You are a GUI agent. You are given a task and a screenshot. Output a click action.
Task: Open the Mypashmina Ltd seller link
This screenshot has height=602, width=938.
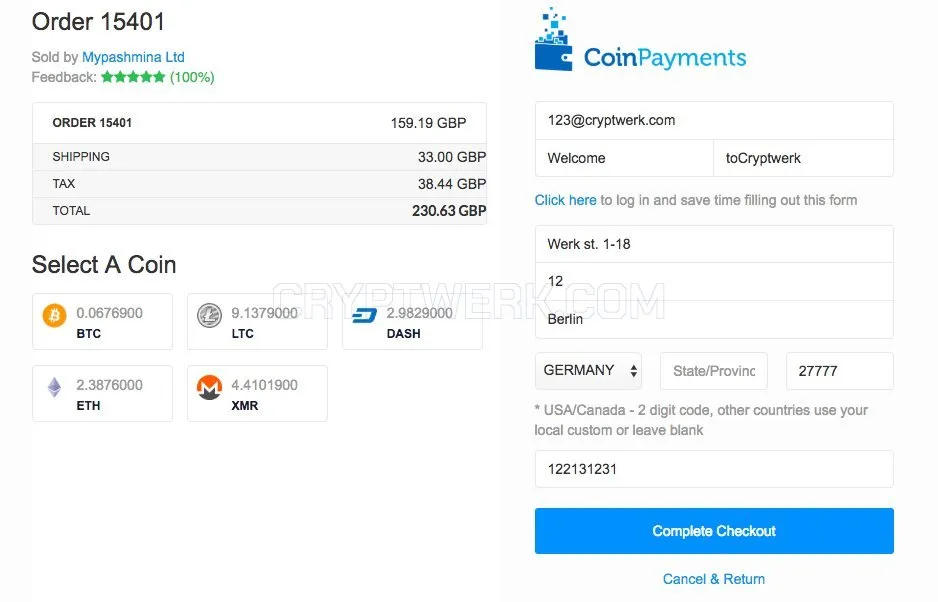point(133,57)
